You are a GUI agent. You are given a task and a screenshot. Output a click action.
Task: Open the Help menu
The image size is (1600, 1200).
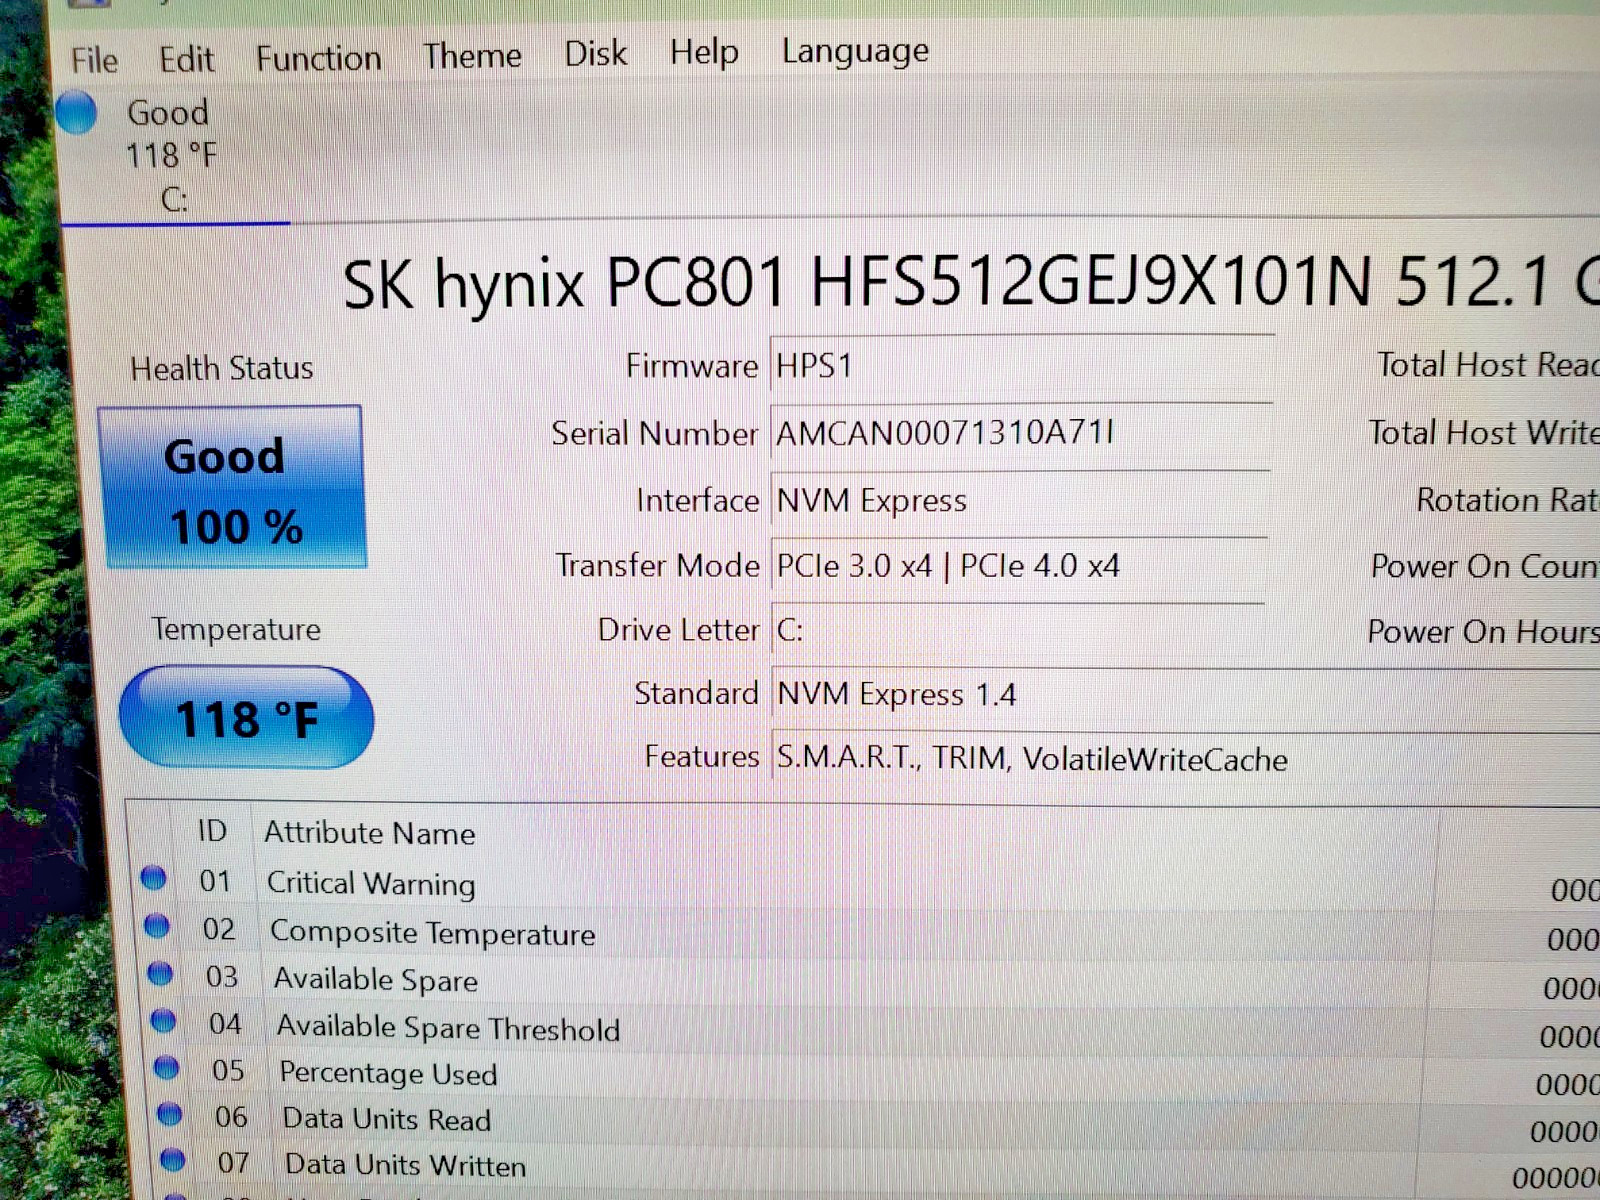[704, 51]
